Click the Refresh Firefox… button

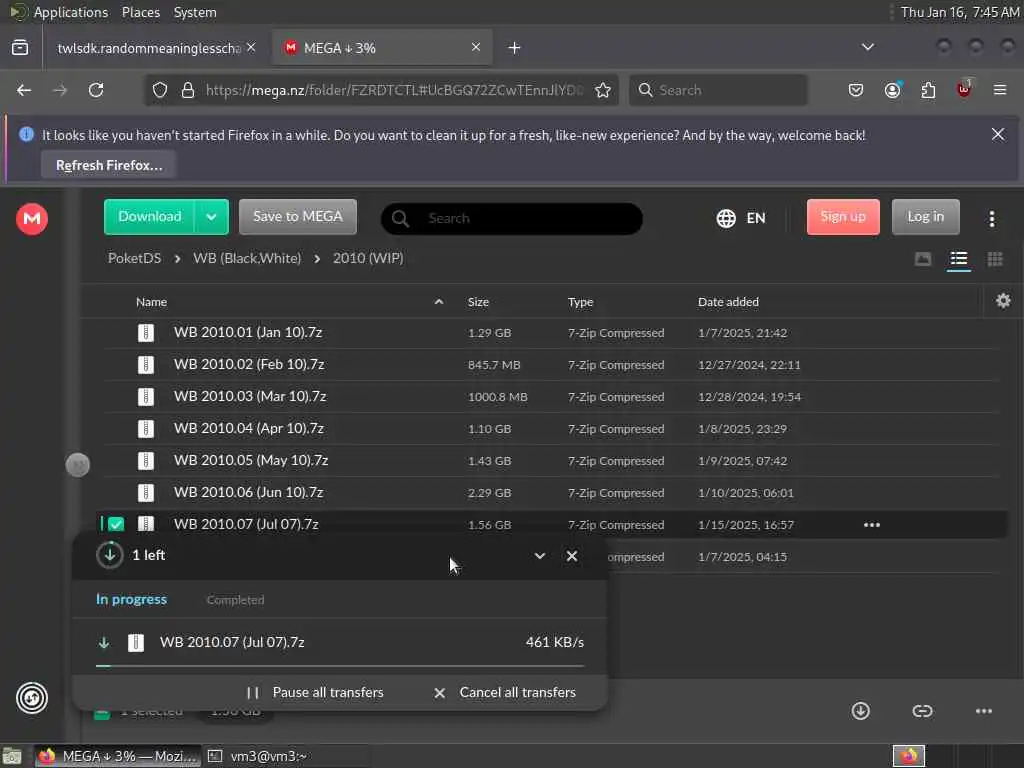[109, 165]
